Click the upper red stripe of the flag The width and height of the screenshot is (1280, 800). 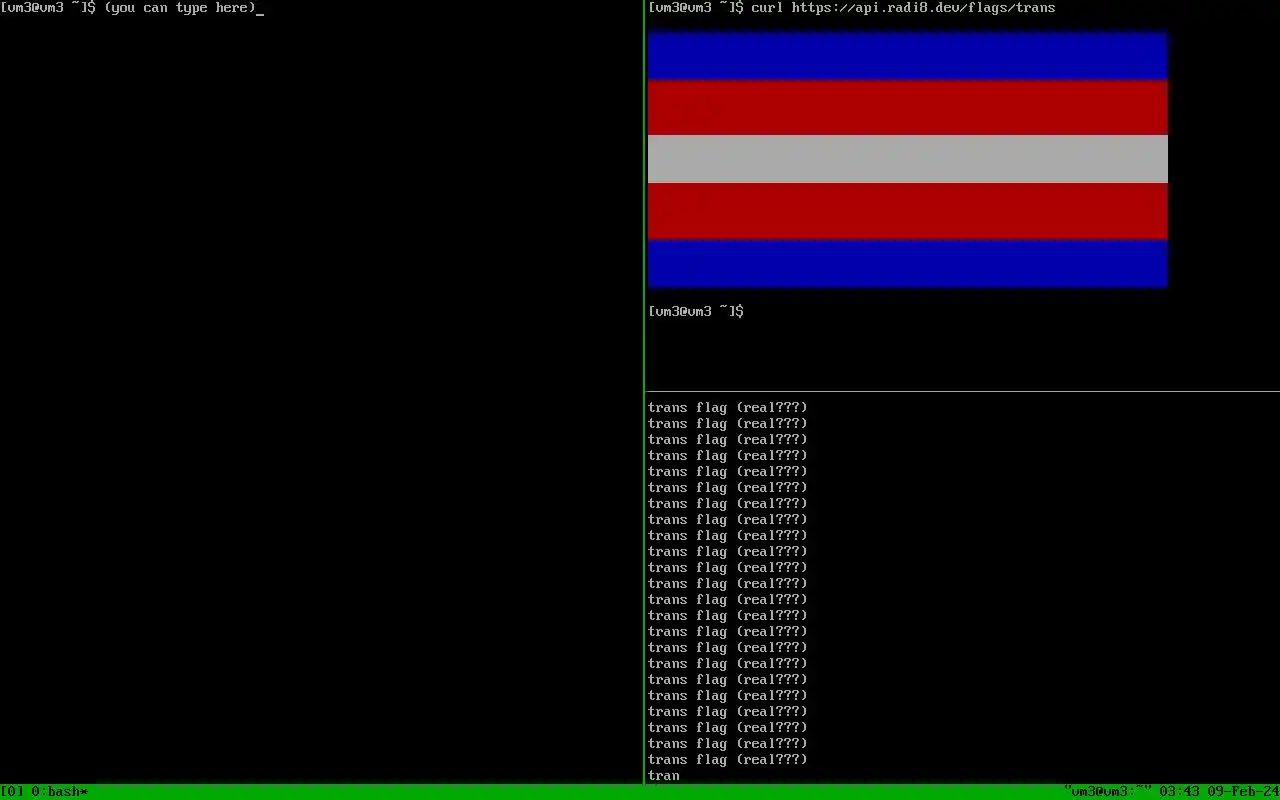click(x=908, y=108)
